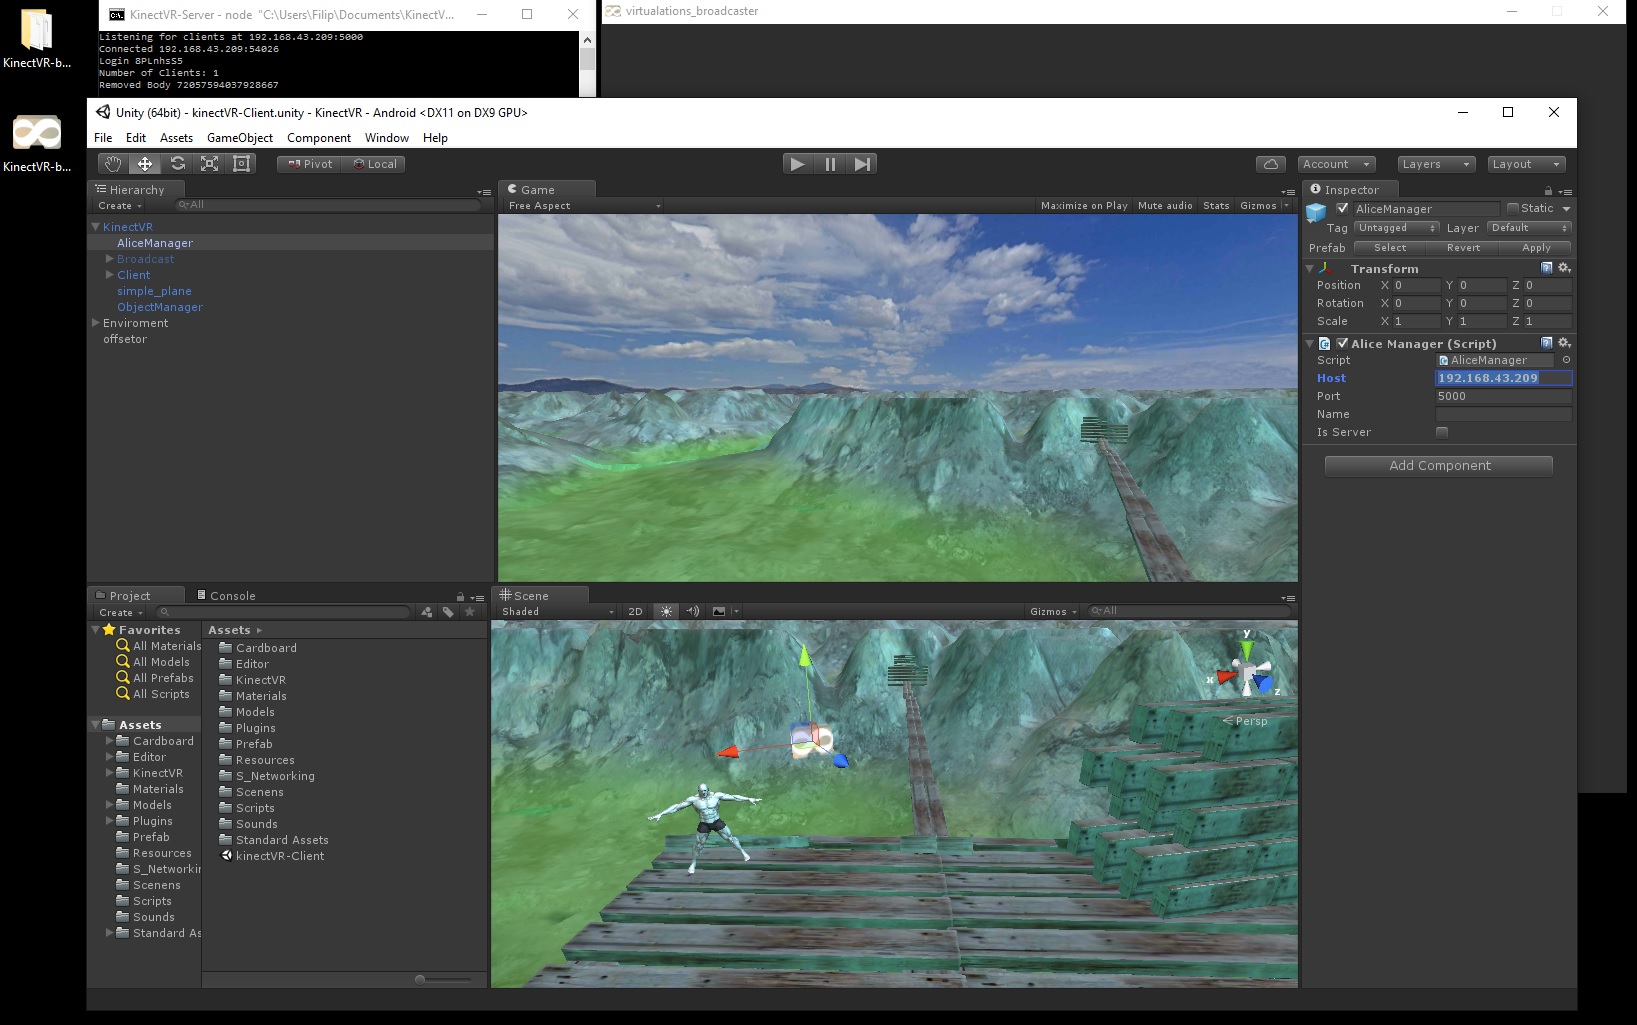Expand the Client hierarchy item

[x=110, y=275]
